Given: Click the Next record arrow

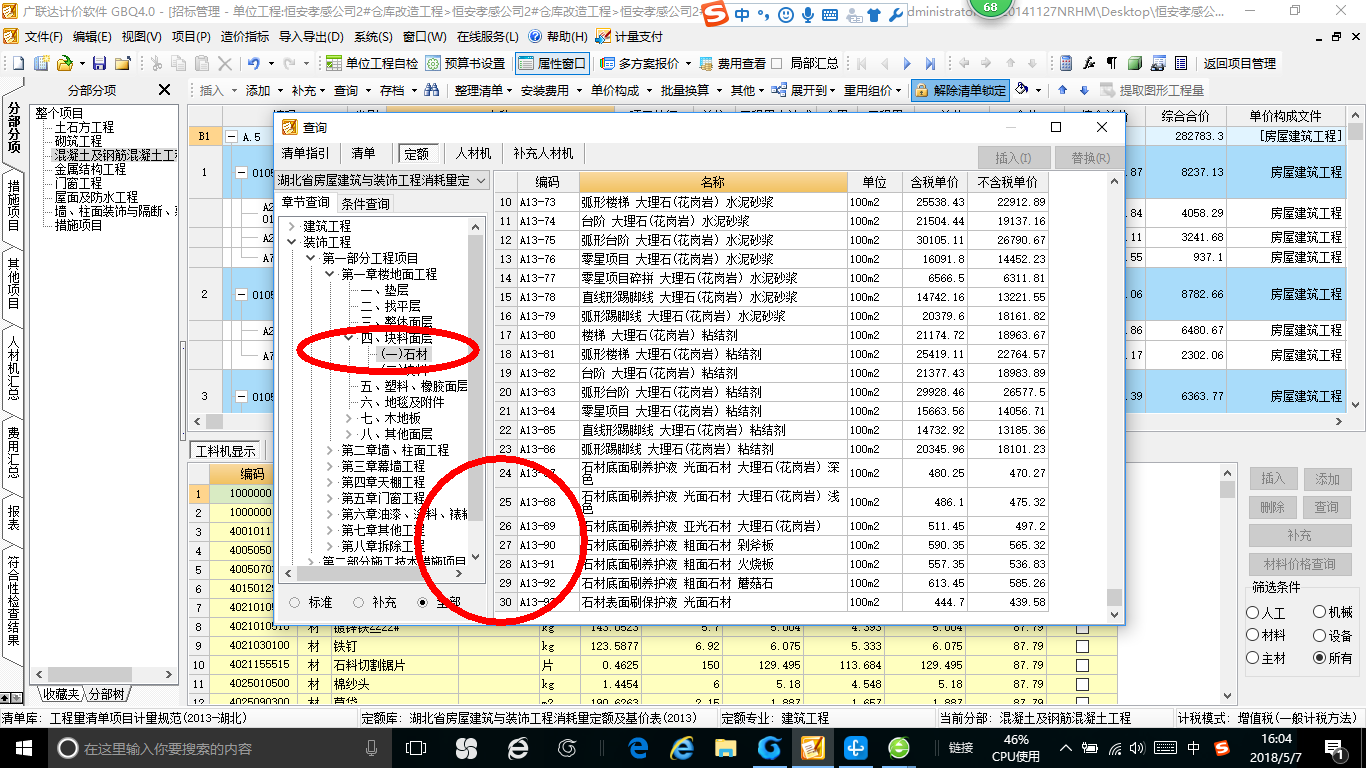Looking at the screenshot, I should pyautogui.click(x=907, y=63).
